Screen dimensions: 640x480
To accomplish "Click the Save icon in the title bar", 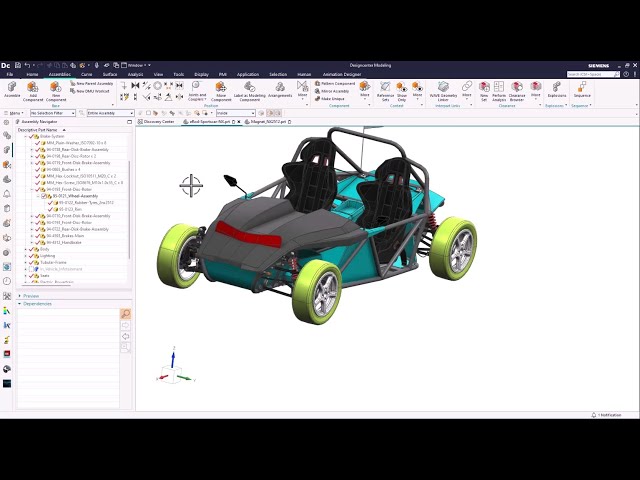I will [x=18, y=65].
